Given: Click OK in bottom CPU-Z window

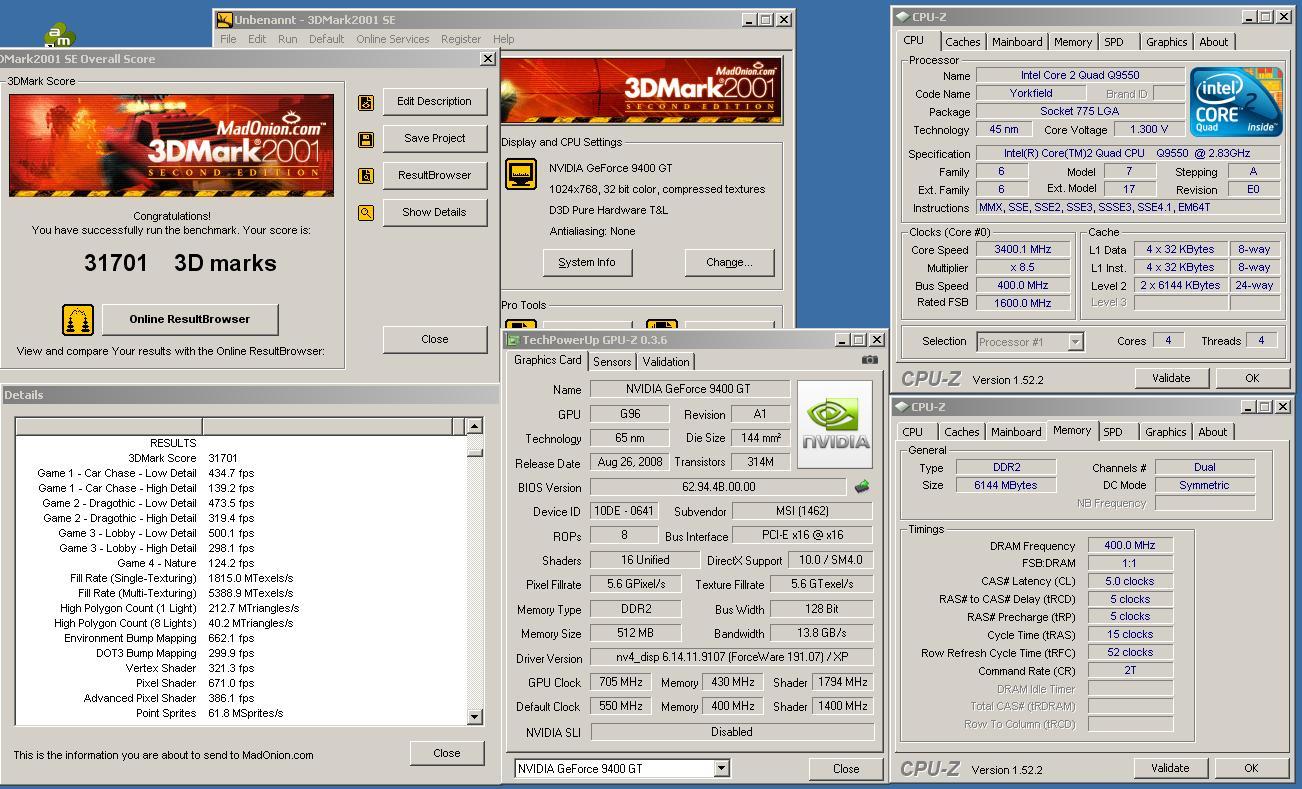Looking at the screenshot, I should [1251, 768].
